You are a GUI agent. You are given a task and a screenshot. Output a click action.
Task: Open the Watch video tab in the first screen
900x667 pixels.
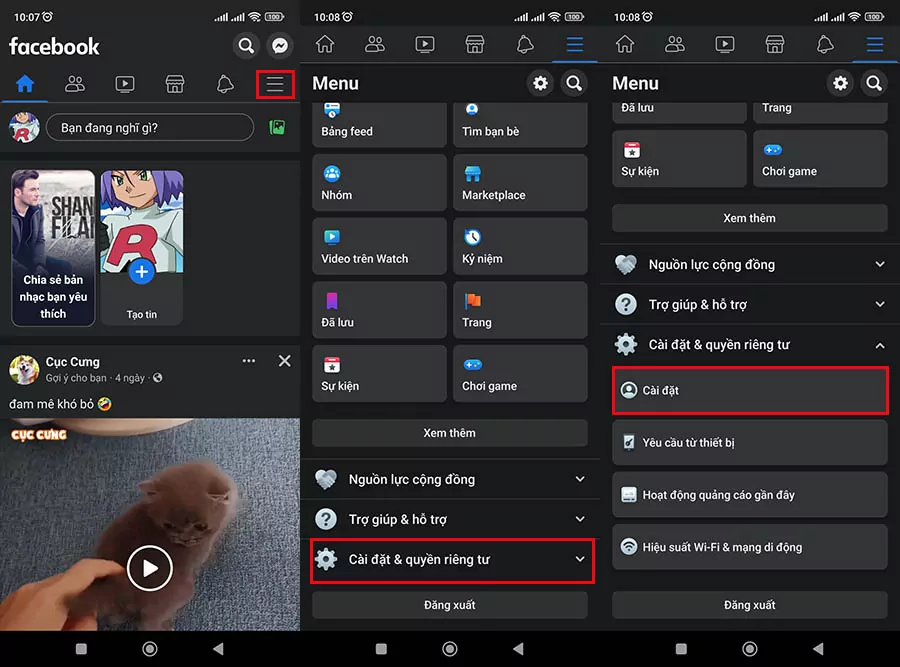pyautogui.click(x=125, y=84)
